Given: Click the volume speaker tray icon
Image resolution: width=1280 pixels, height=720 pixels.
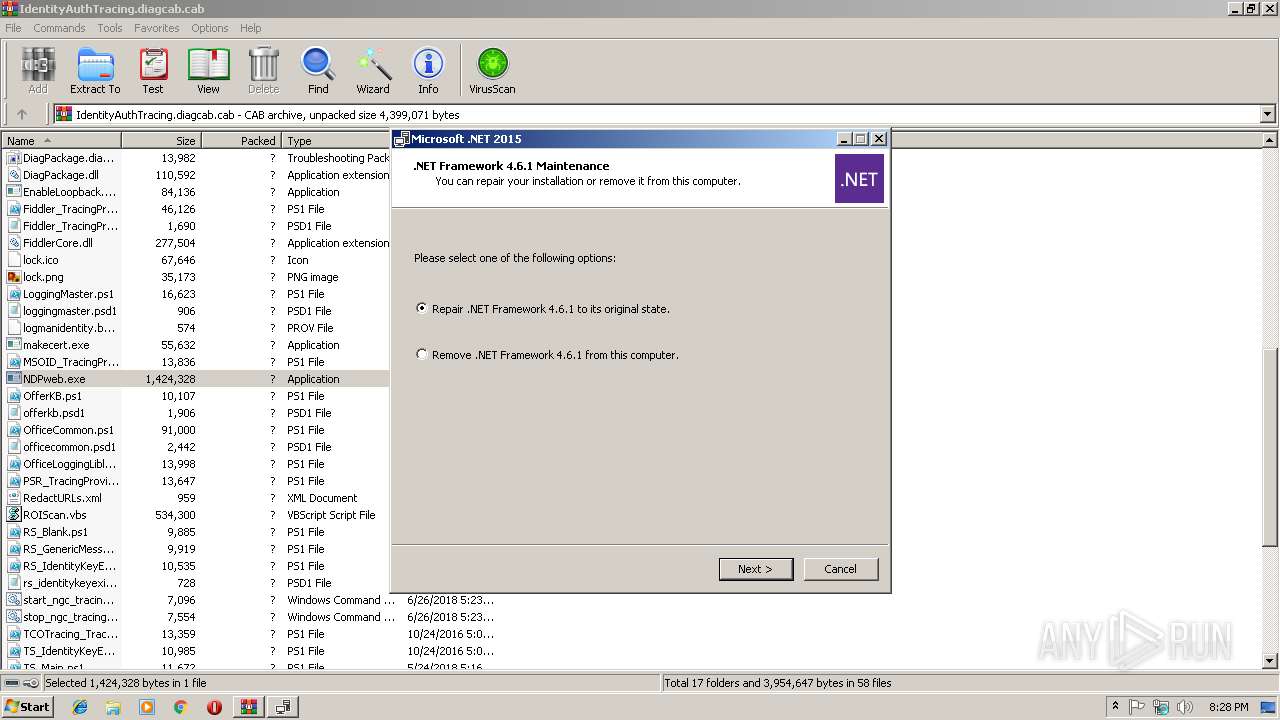Looking at the screenshot, I should coord(1185,707).
